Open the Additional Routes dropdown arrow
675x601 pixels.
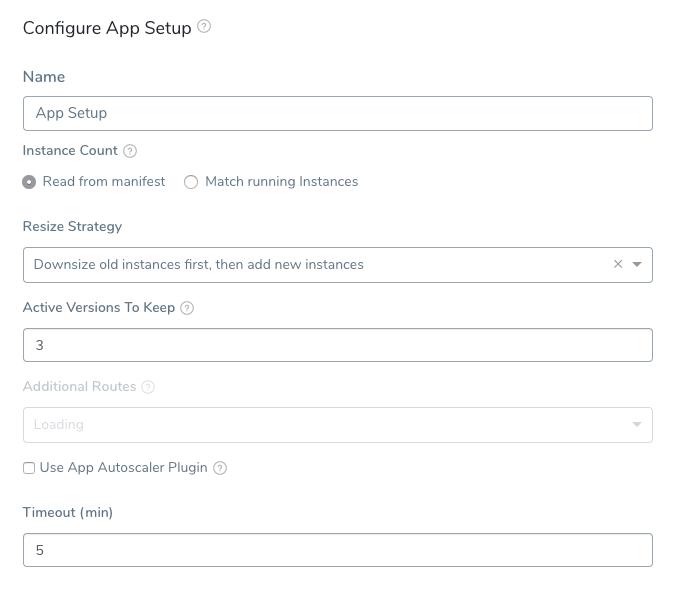[637, 424]
